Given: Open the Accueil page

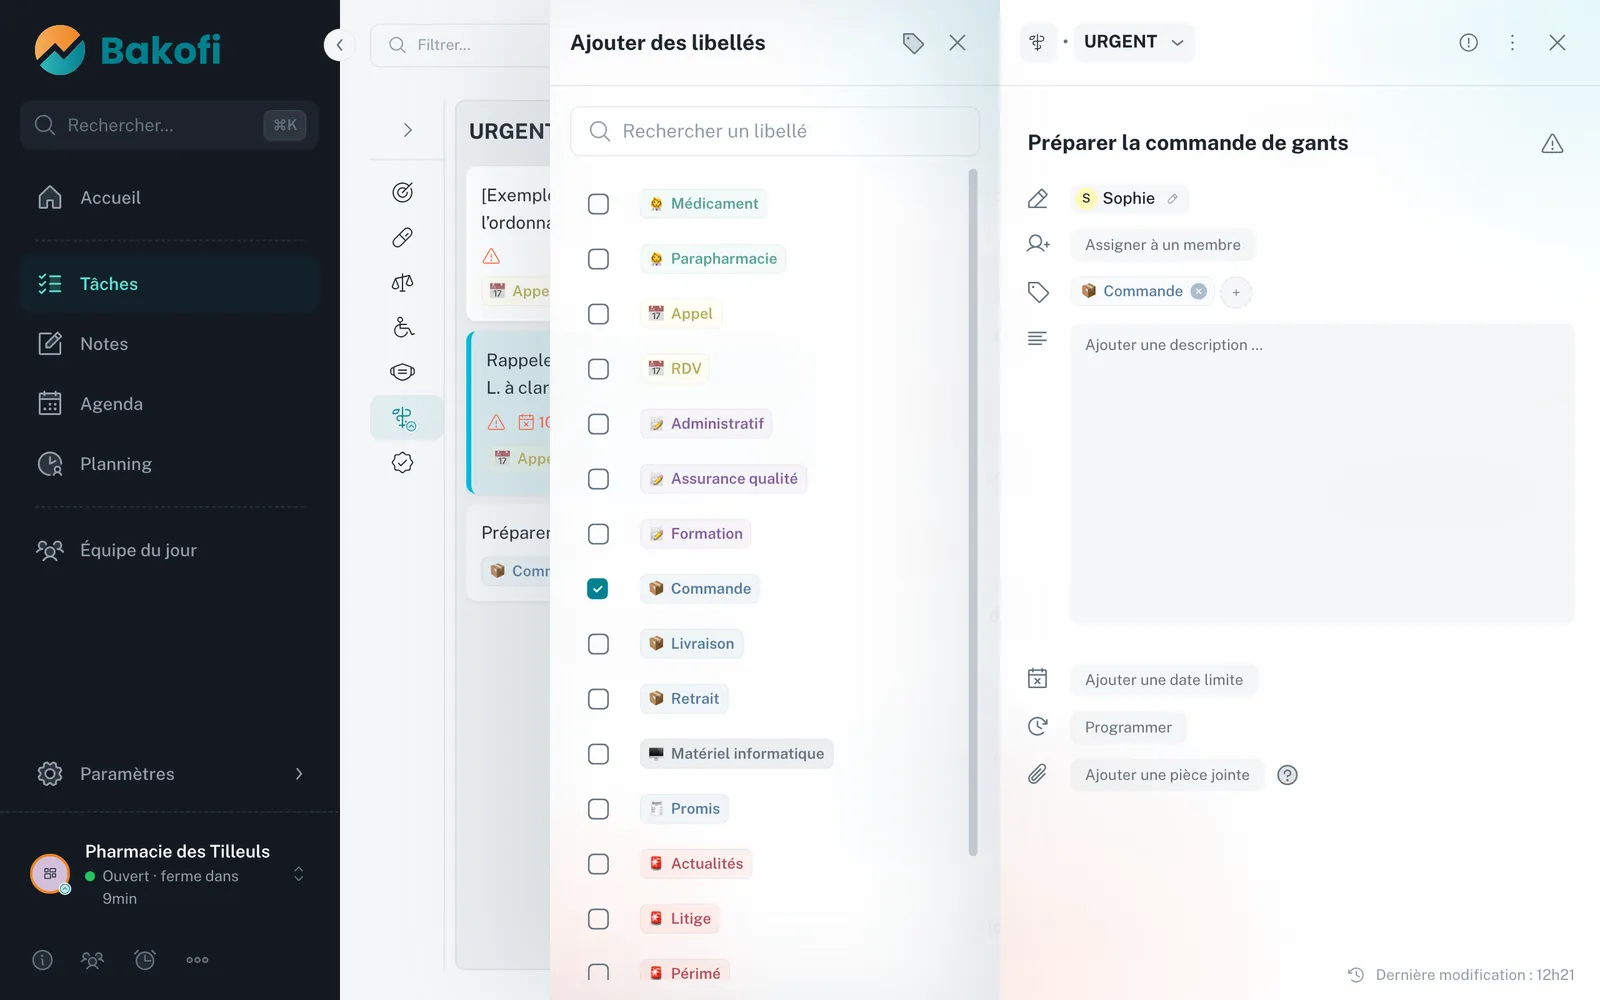Looking at the screenshot, I should pos(170,198).
